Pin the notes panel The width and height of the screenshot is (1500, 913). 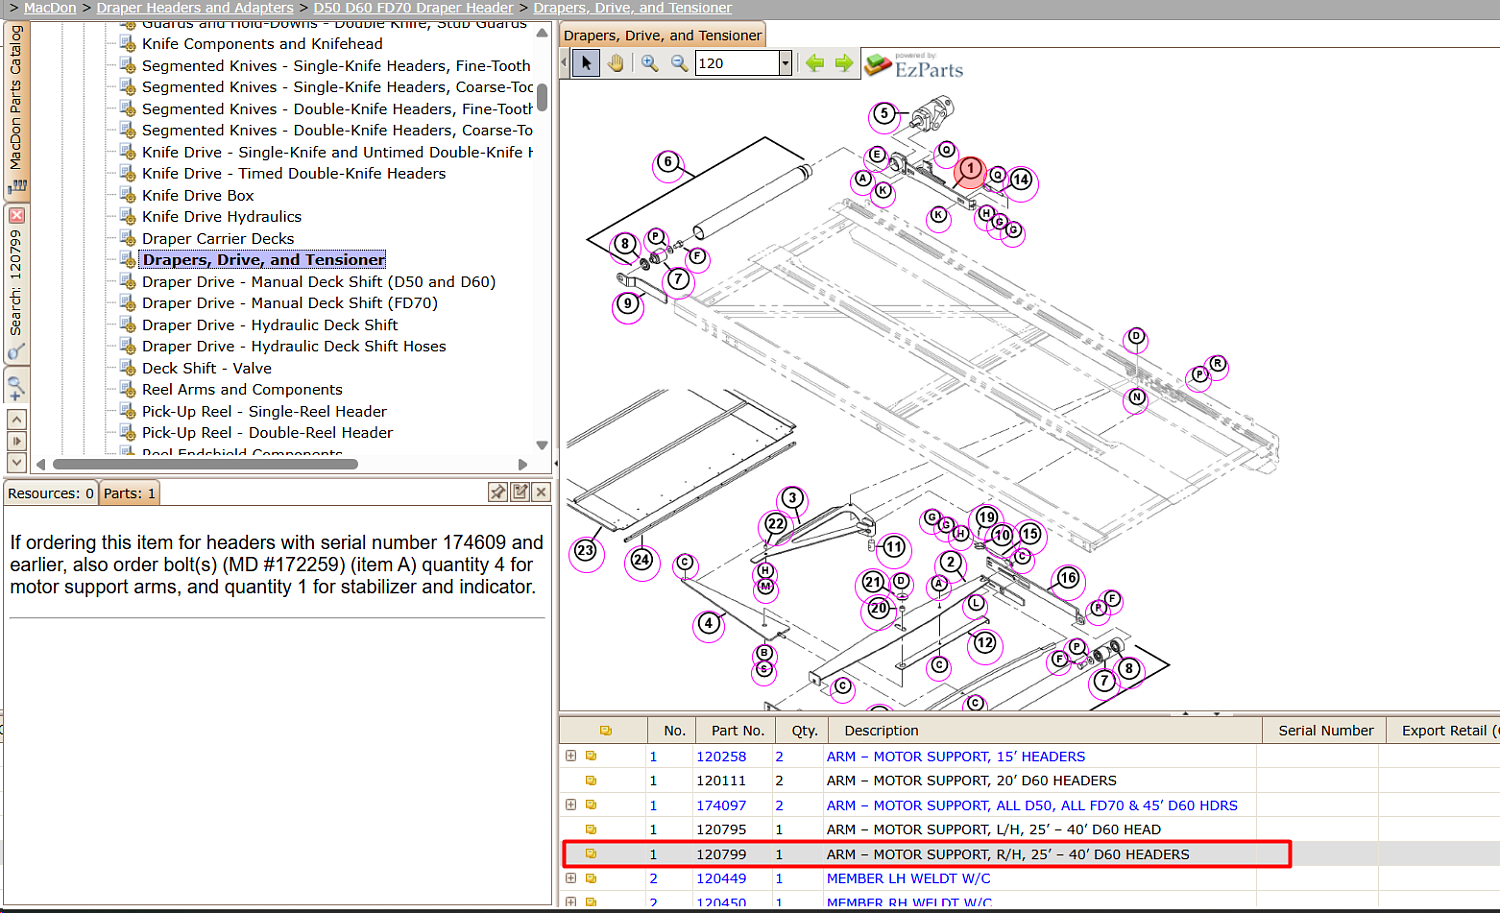coord(497,492)
